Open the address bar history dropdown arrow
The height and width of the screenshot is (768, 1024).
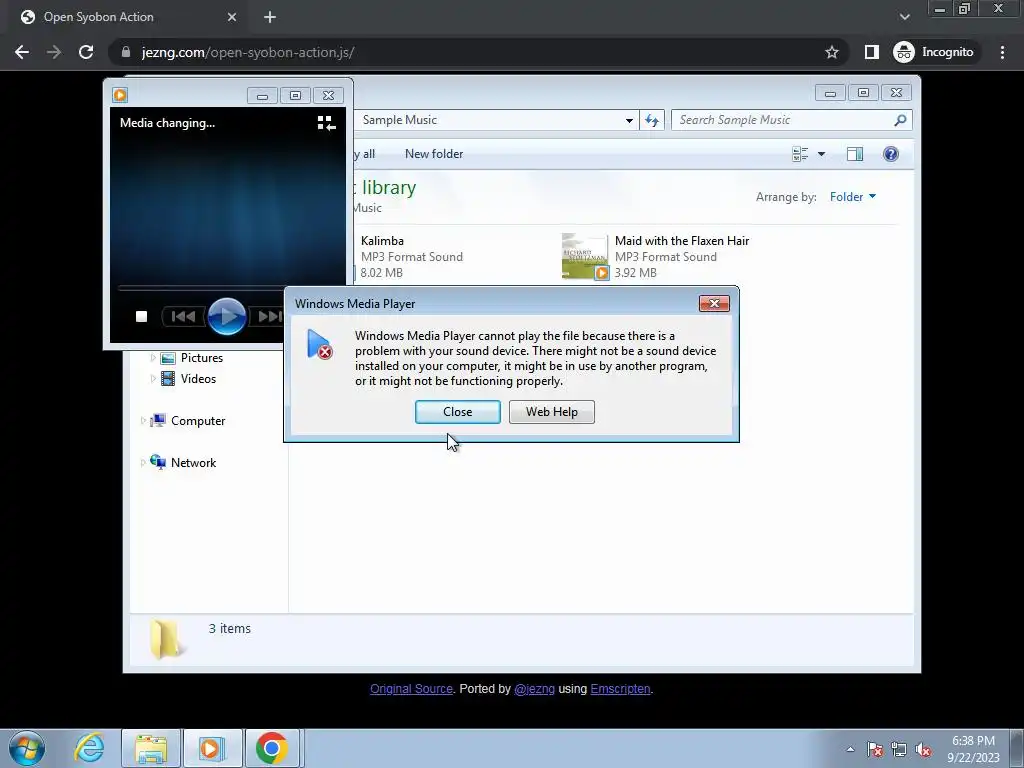click(629, 121)
